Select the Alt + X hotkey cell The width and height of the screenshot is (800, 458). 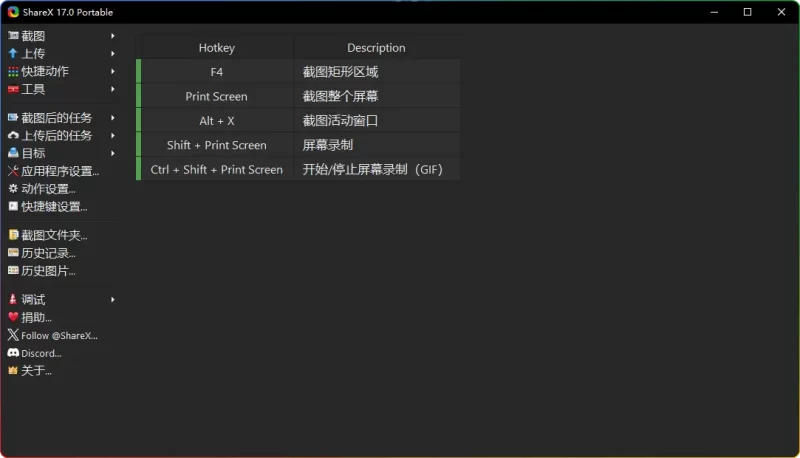(216, 121)
